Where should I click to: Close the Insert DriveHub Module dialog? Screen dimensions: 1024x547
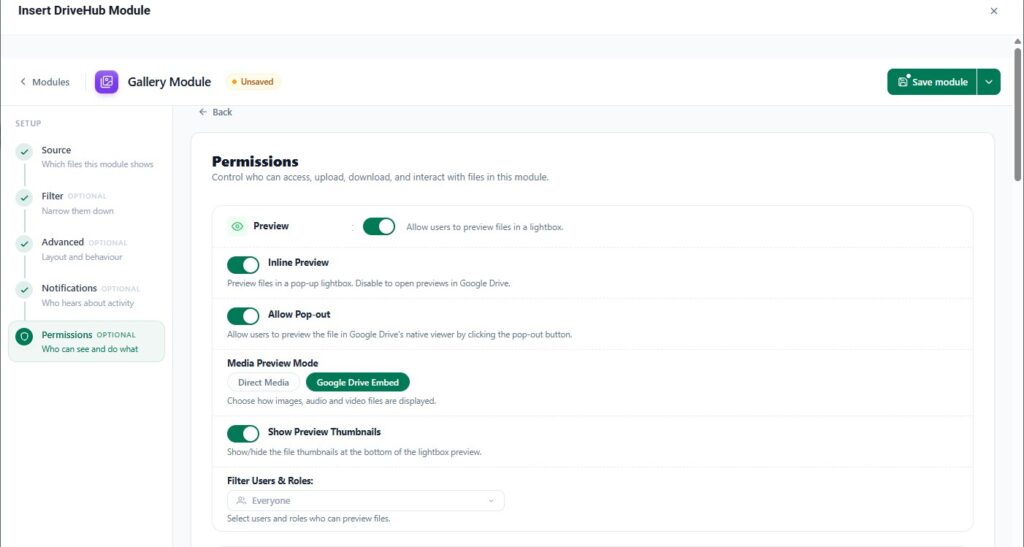point(994,11)
